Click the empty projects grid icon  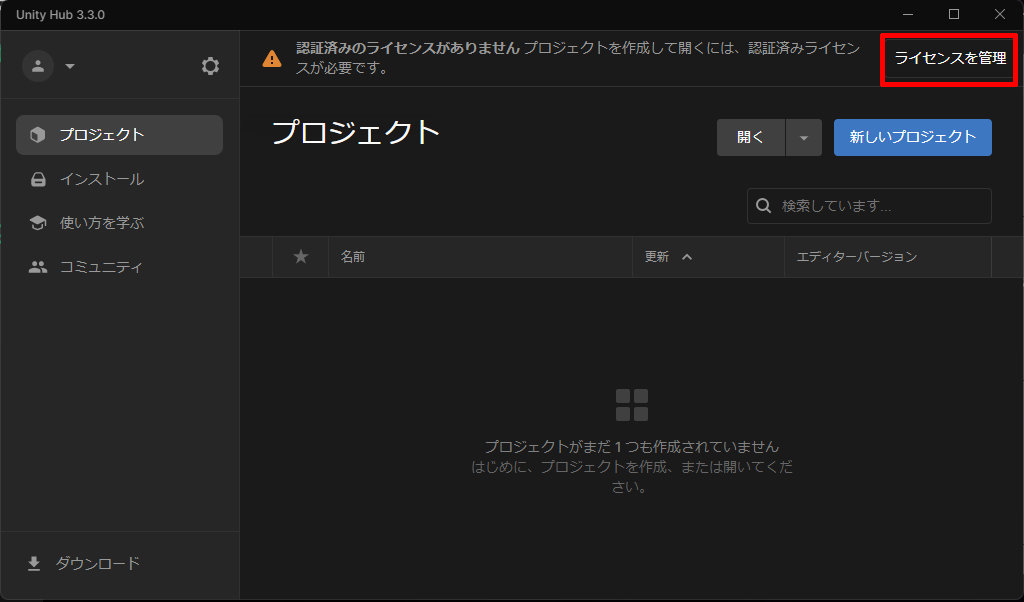(632, 405)
